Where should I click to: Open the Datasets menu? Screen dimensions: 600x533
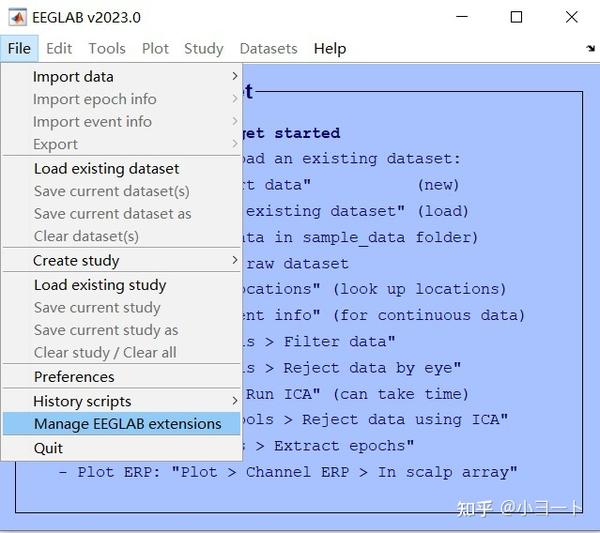tap(268, 48)
